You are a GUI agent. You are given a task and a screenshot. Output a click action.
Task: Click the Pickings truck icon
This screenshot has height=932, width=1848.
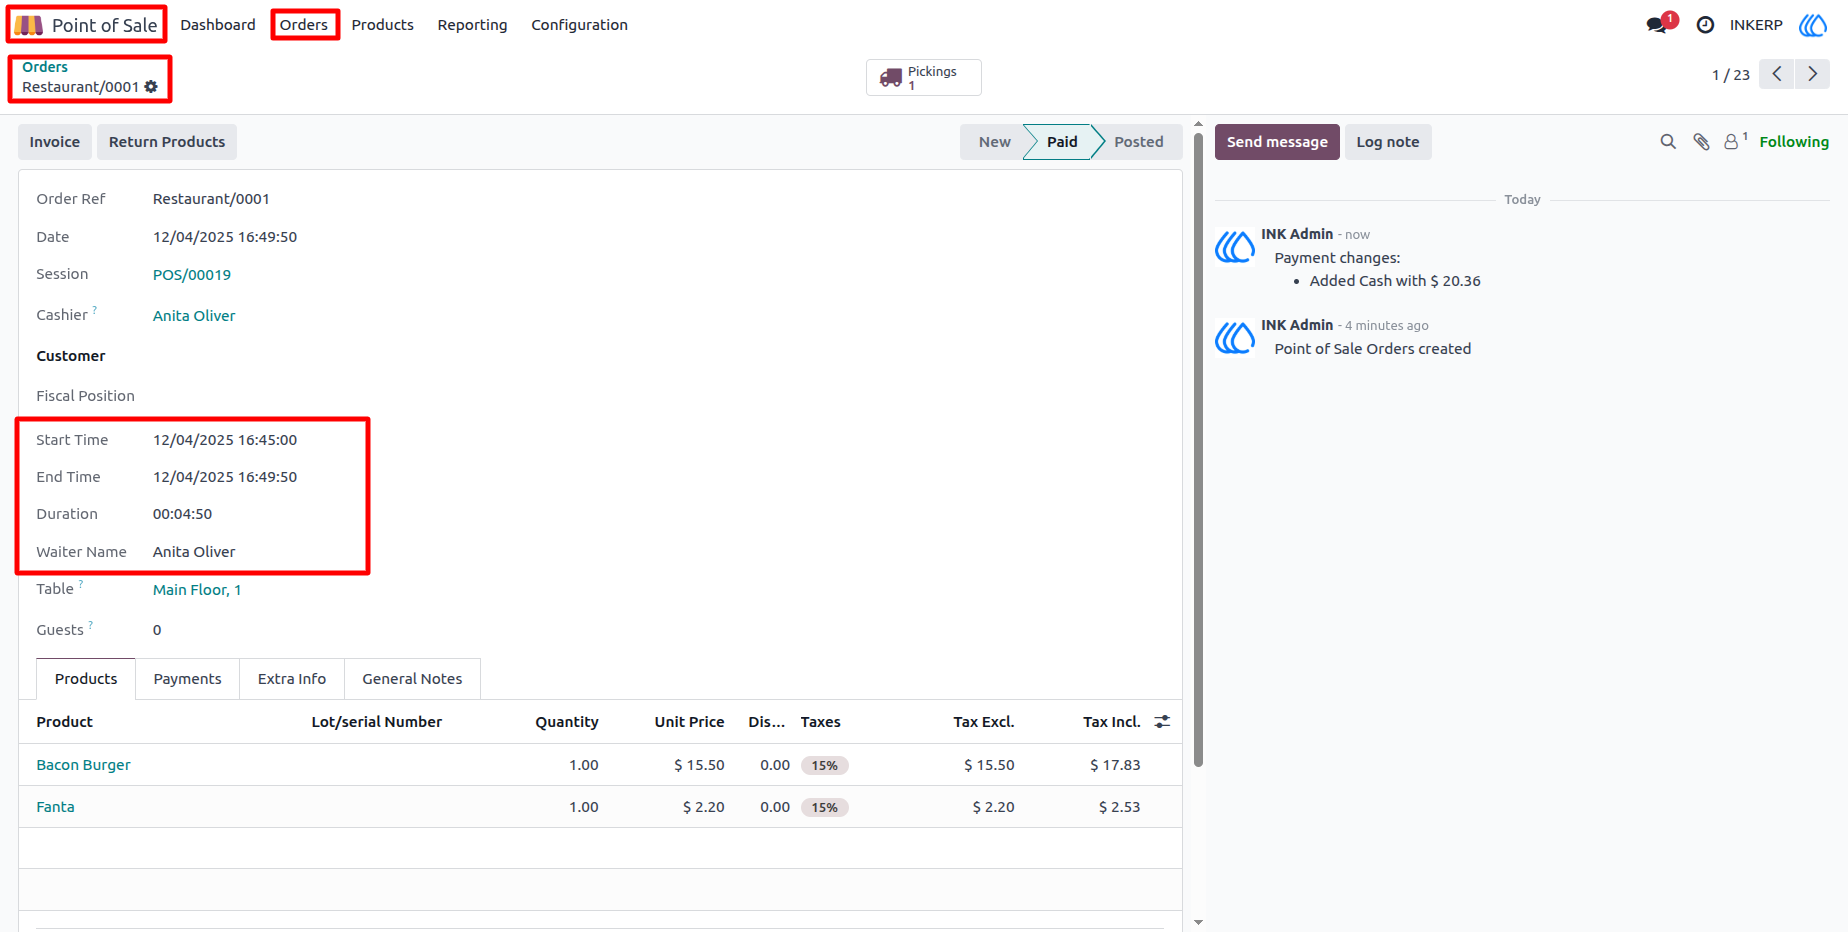click(x=890, y=77)
